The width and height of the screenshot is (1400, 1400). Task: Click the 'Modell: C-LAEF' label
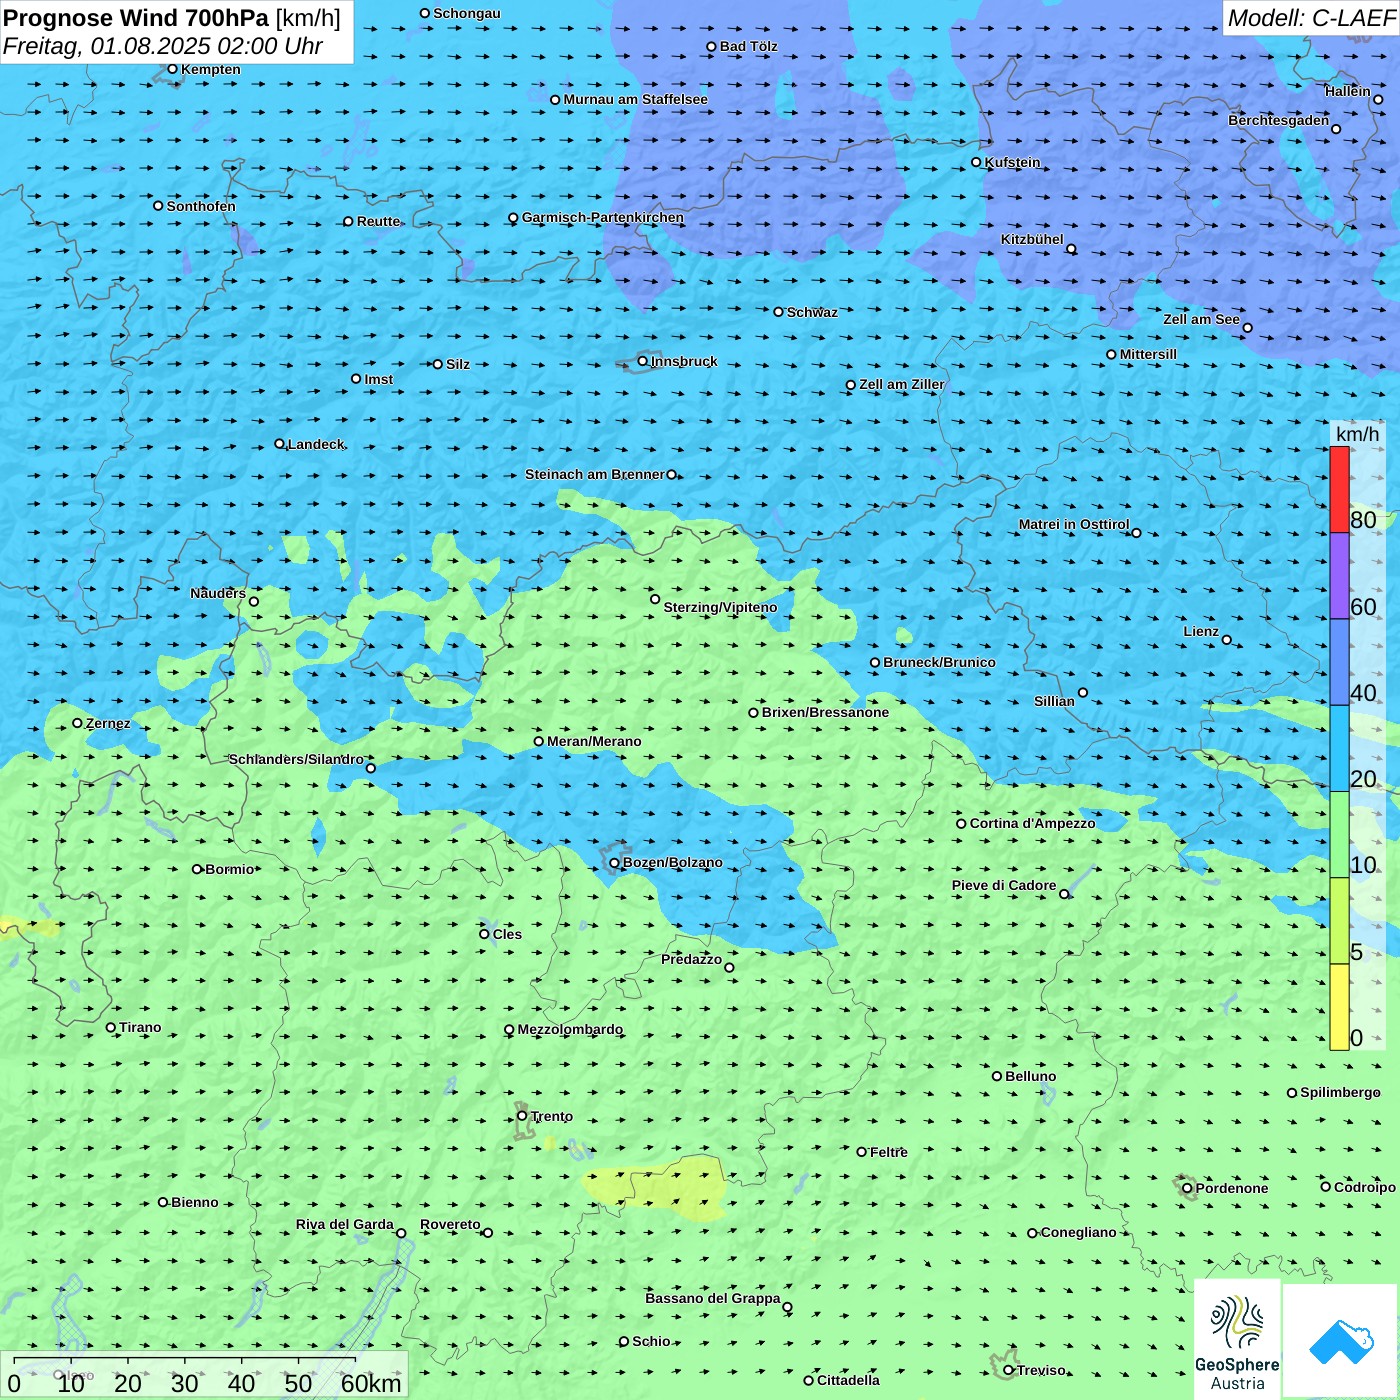[1310, 18]
